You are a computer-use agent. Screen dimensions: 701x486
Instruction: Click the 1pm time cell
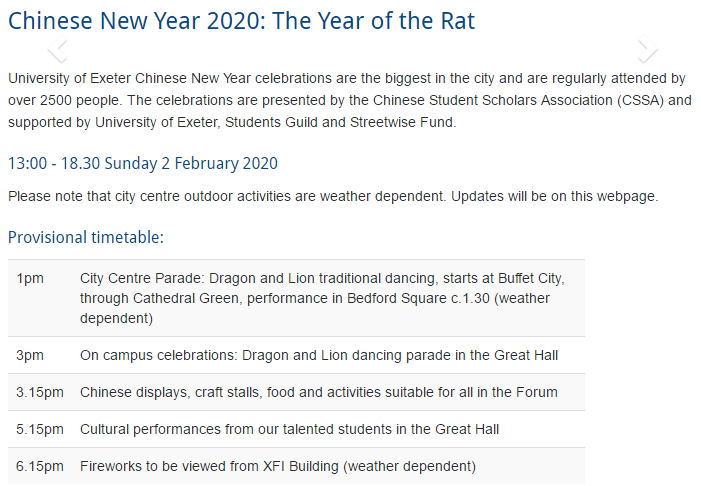click(30, 279)
